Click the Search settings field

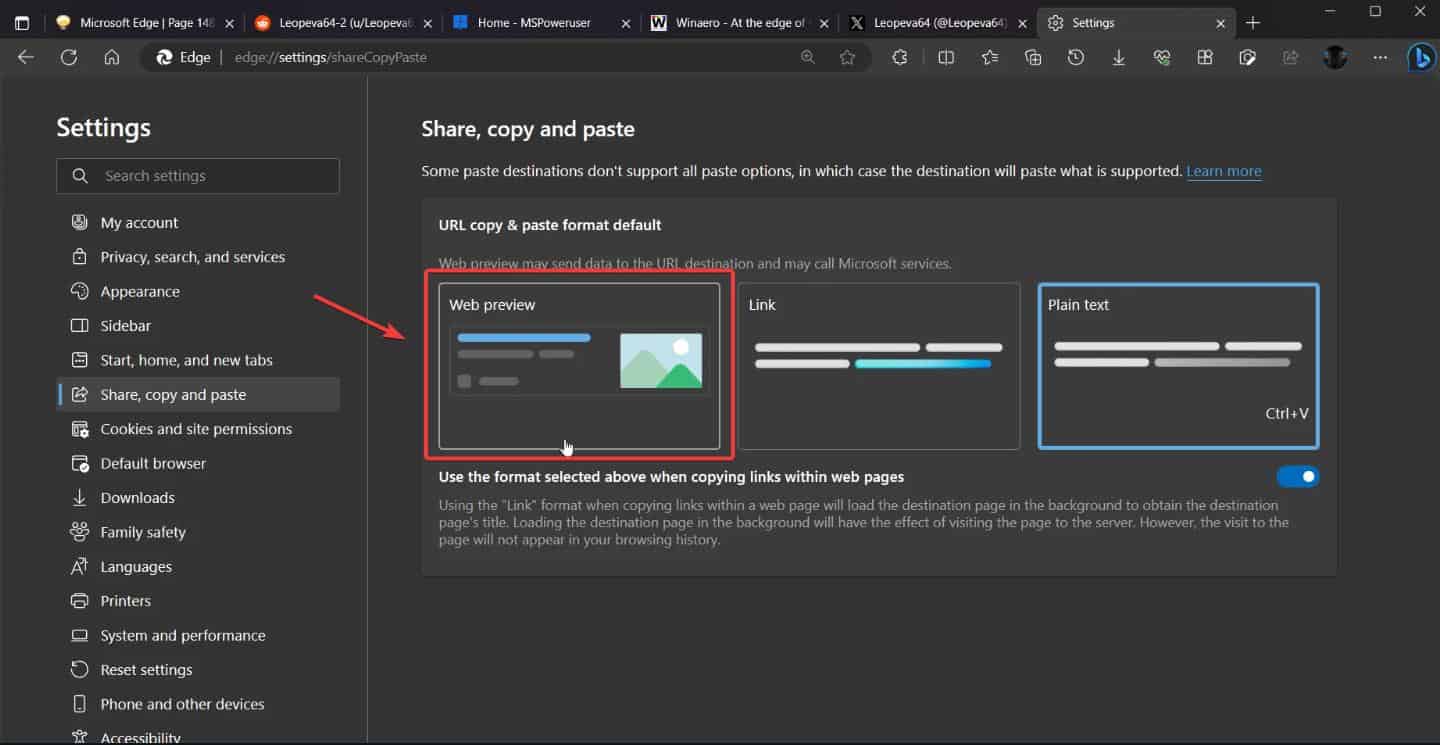pyautogui.click(x=197, y=176)
